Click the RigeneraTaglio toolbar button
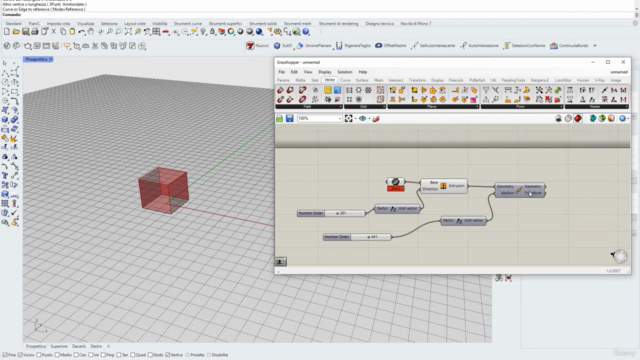 [x=353, y=46]
